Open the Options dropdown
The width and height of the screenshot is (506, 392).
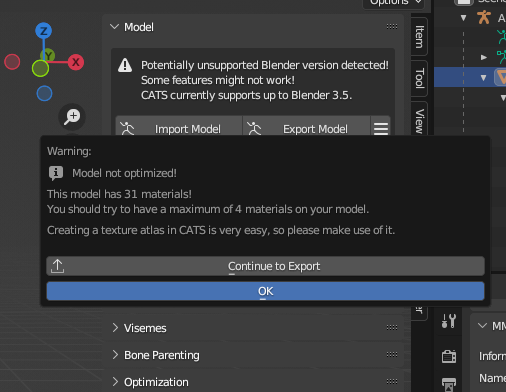pyautogui.click(x=394, y=3)
